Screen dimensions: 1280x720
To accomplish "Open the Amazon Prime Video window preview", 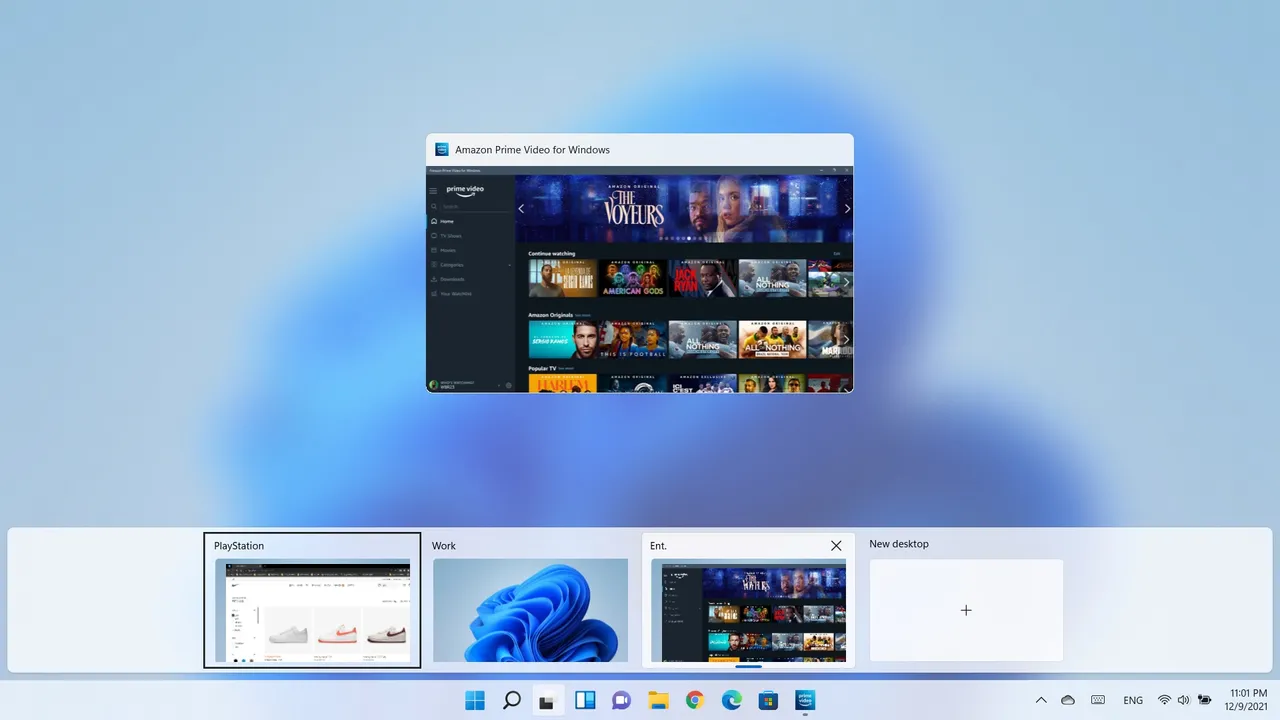I will click(x=640, y=263).
